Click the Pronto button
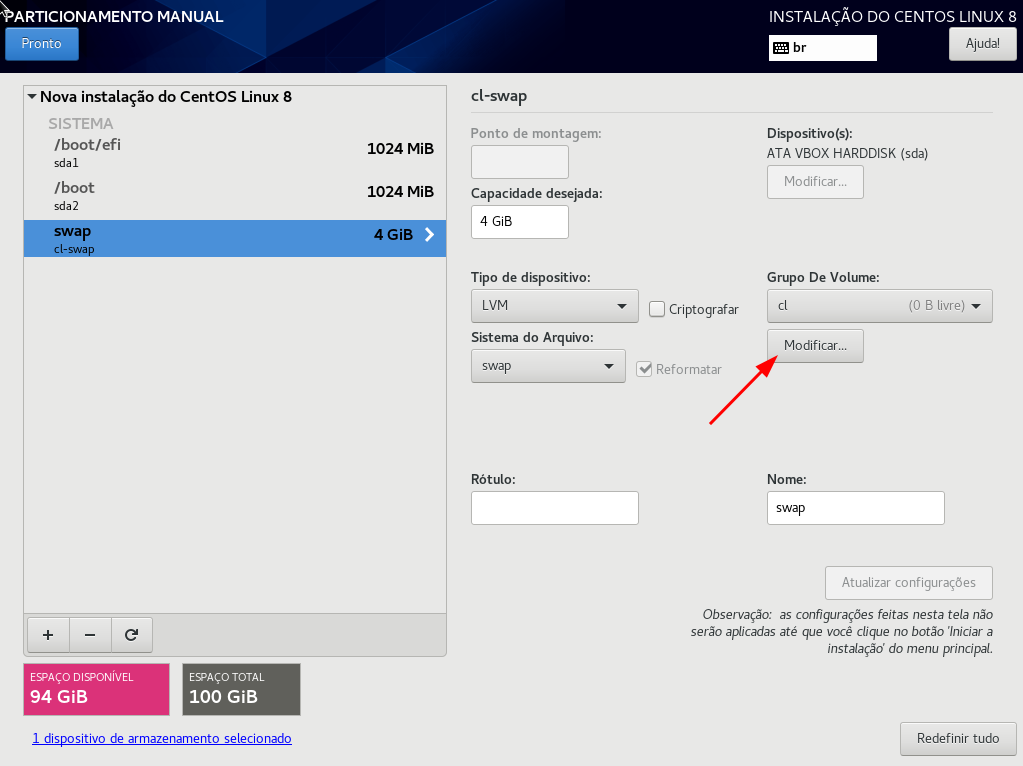 click(x=42, y=44)
